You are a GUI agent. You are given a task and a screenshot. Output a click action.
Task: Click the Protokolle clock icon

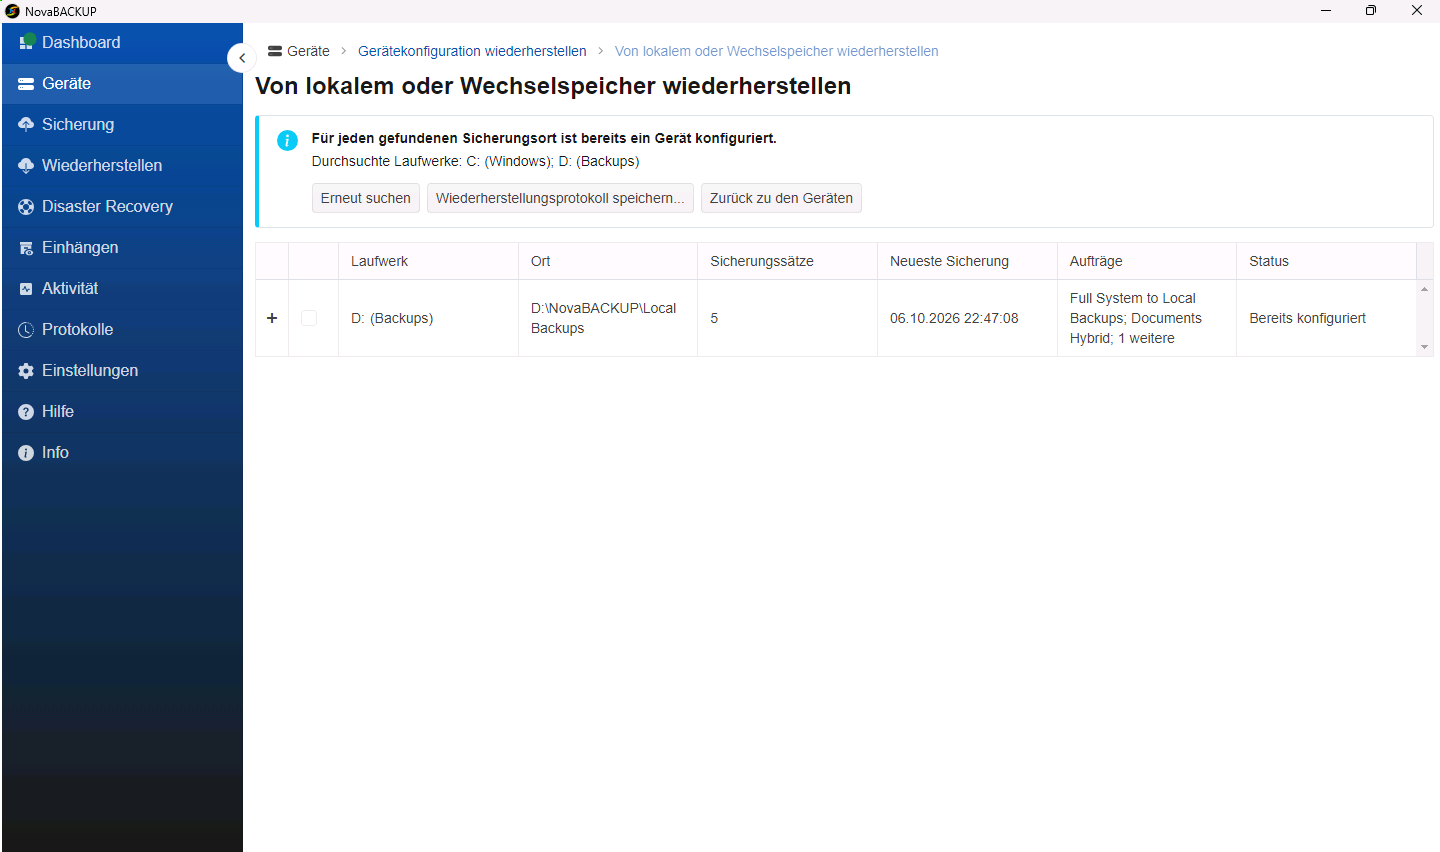26,329
